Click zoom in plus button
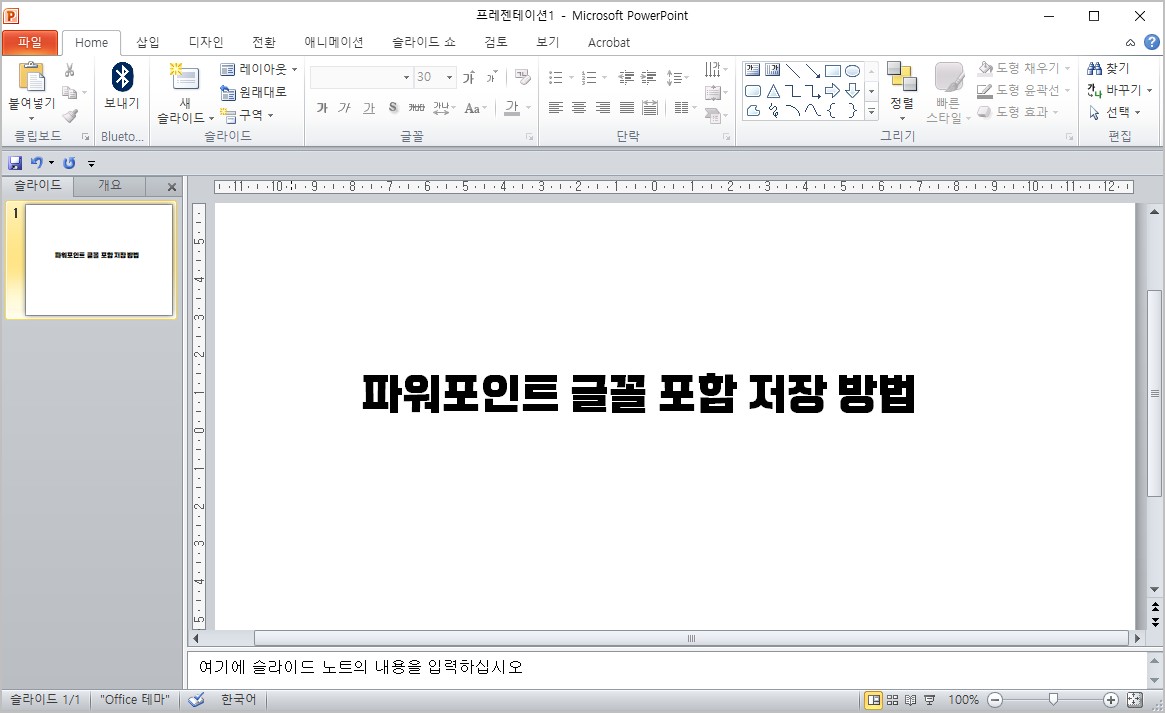The image size is (1165, 713). click(x=1111, y=700)
